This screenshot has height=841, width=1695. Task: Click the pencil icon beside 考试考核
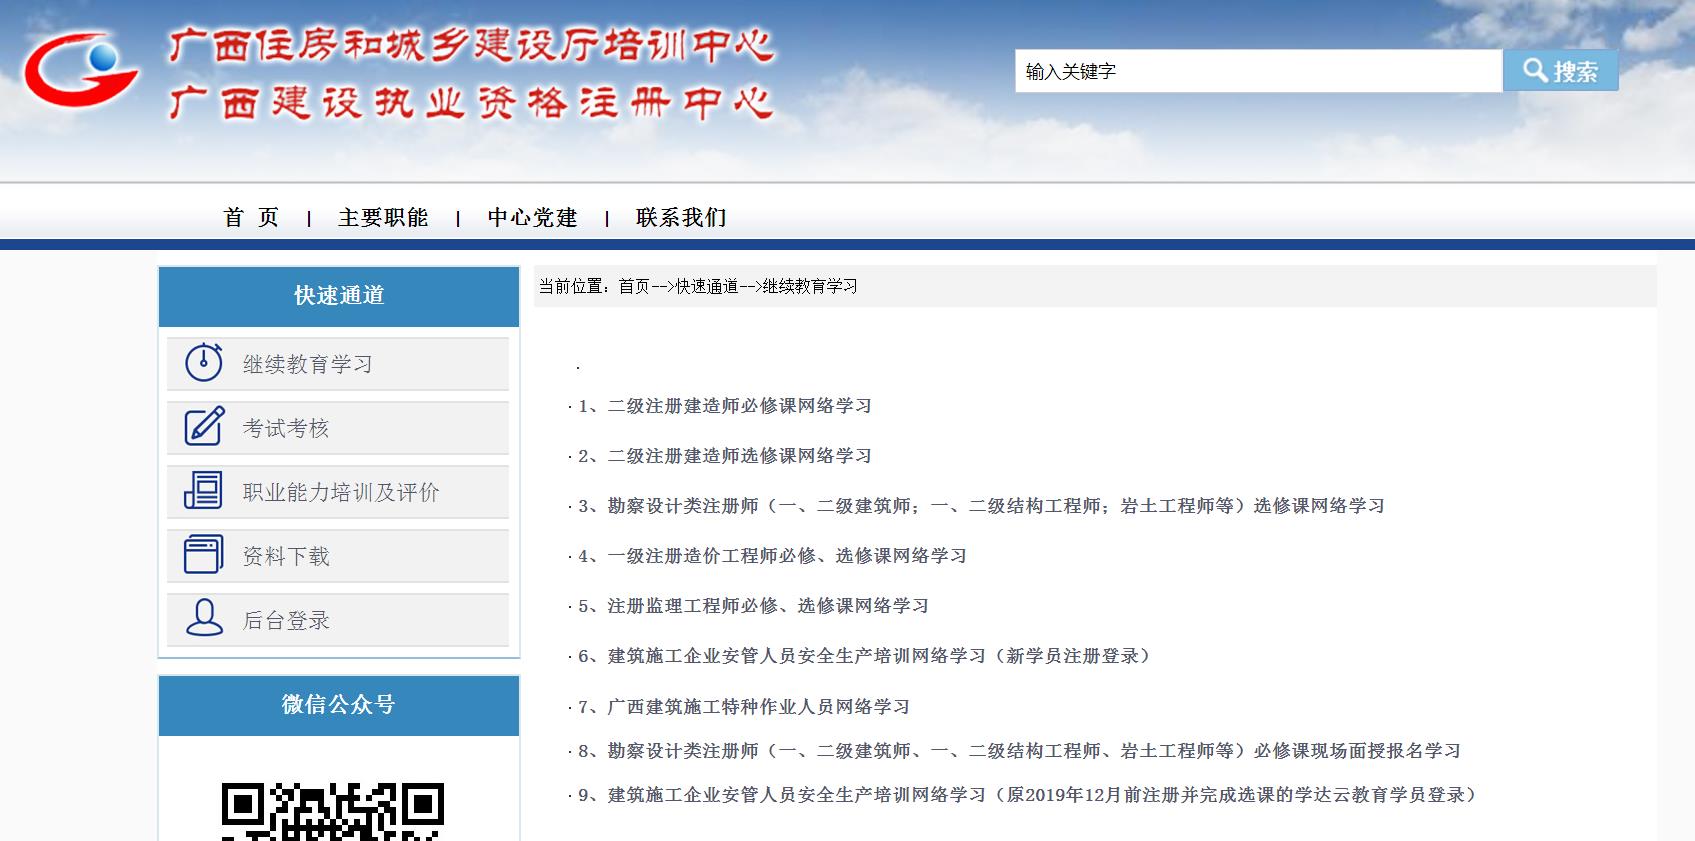pos(204,427)
